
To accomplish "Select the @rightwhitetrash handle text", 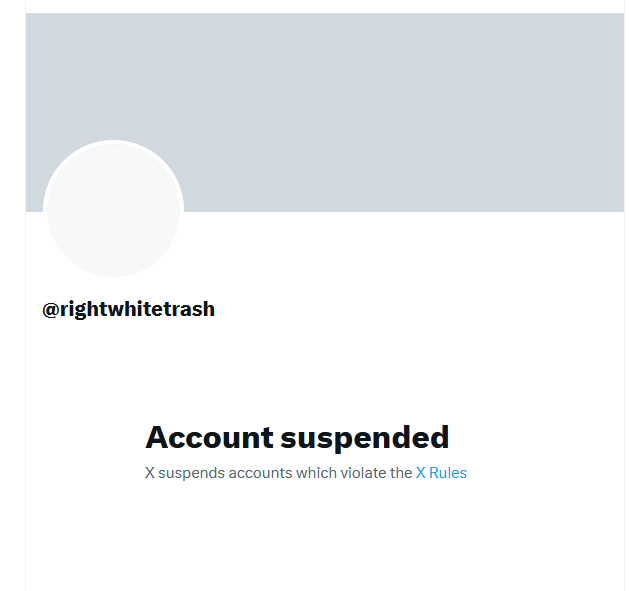I will tap(128, 309).
